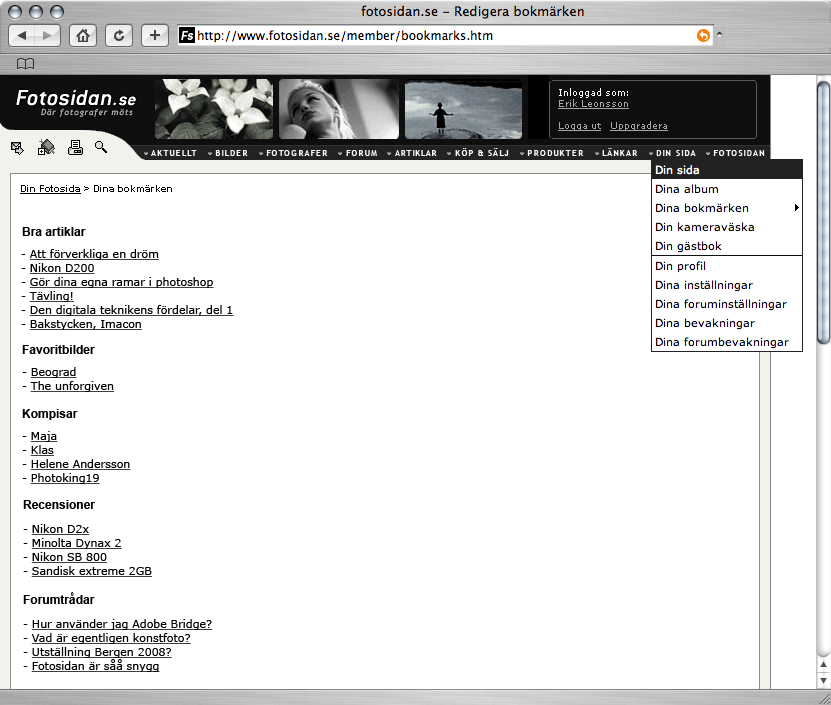Click the Logga ut link
Image resolution: width=831 pixels, height=705 pixels.
[x=579, y=126]
